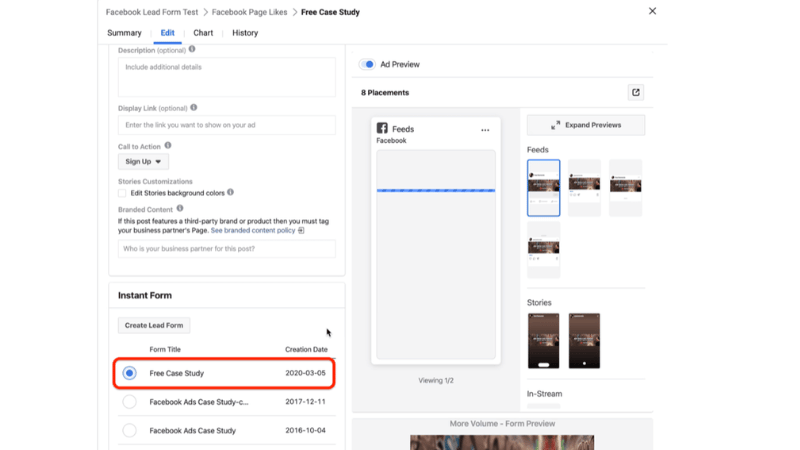Select the second Feeds placement thumbnail
800x450 pixels.
click(585, 188)
